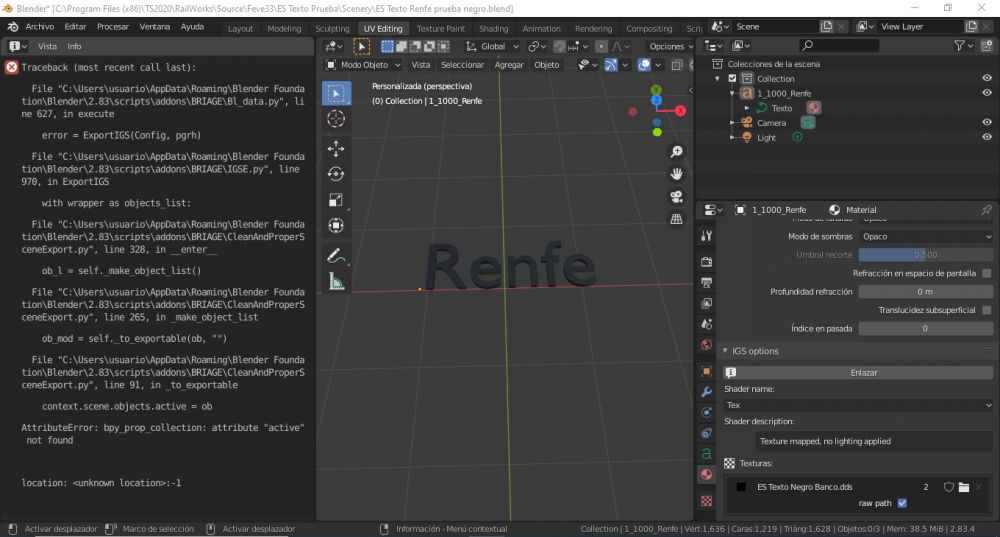Screen dimensions: 1000x537
Task: Expand the Texto item in outliner
Action: tap(747, 108)
